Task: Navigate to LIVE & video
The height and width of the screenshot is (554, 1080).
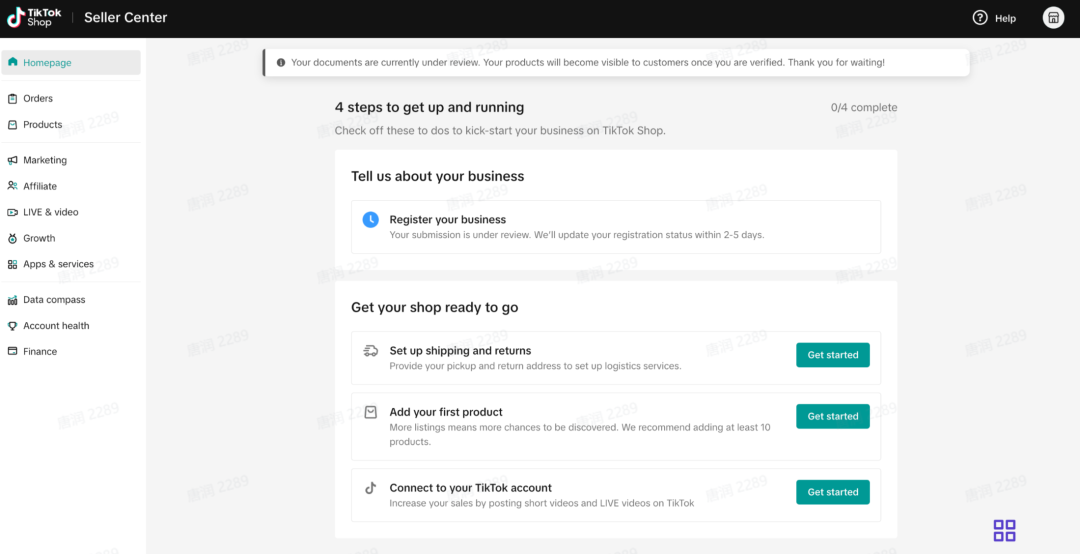Action: [x=50, y=212]
